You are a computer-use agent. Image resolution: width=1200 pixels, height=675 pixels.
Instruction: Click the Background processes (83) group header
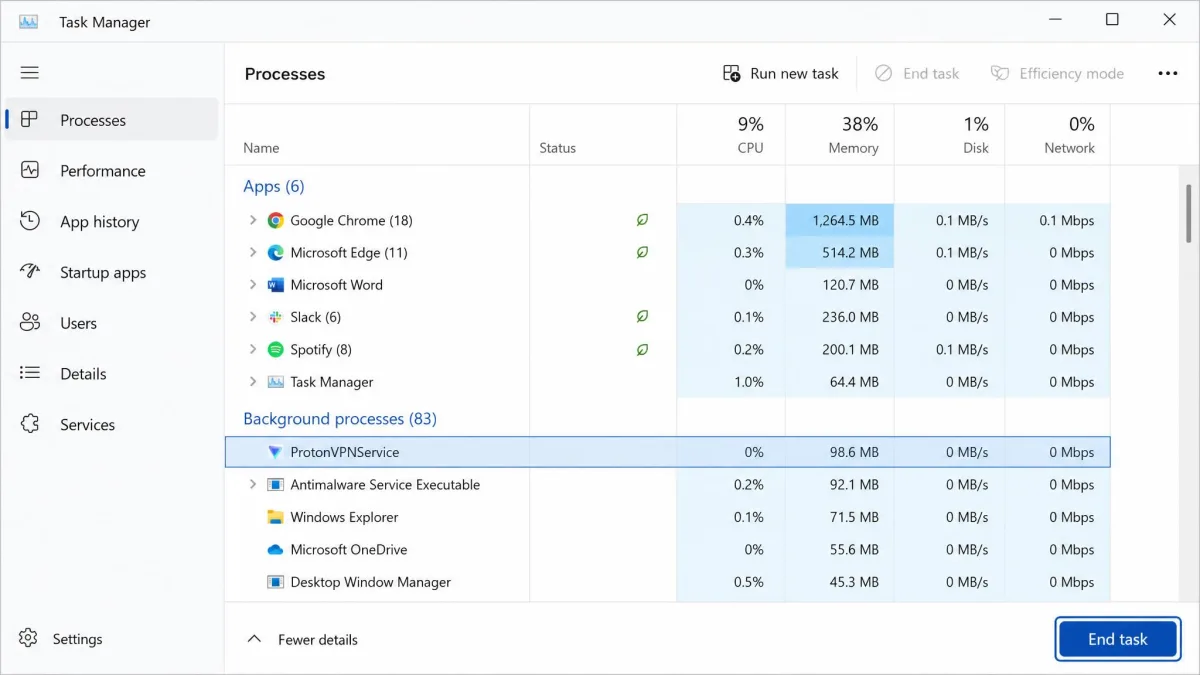pyautogui.click(x=340, y=419)
